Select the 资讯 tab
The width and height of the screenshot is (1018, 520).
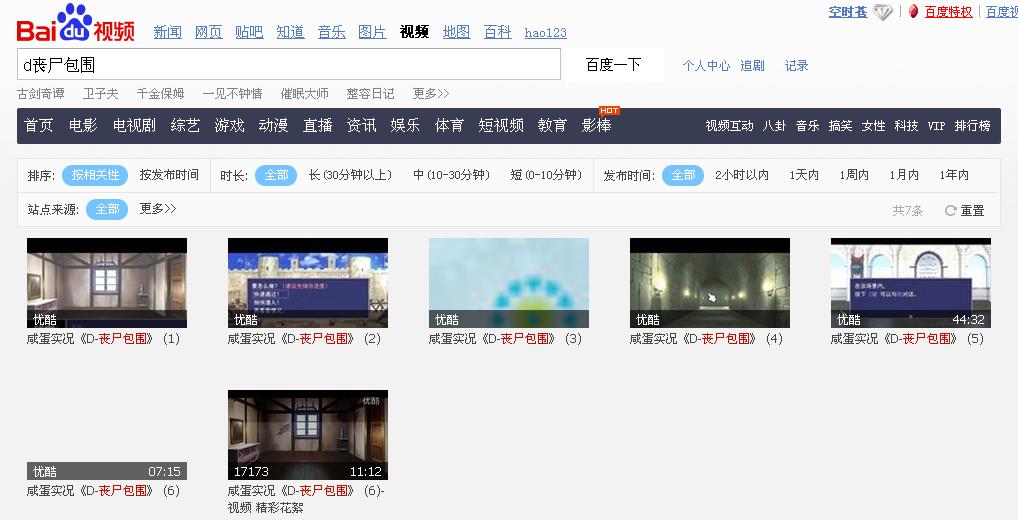coord(361,125)
